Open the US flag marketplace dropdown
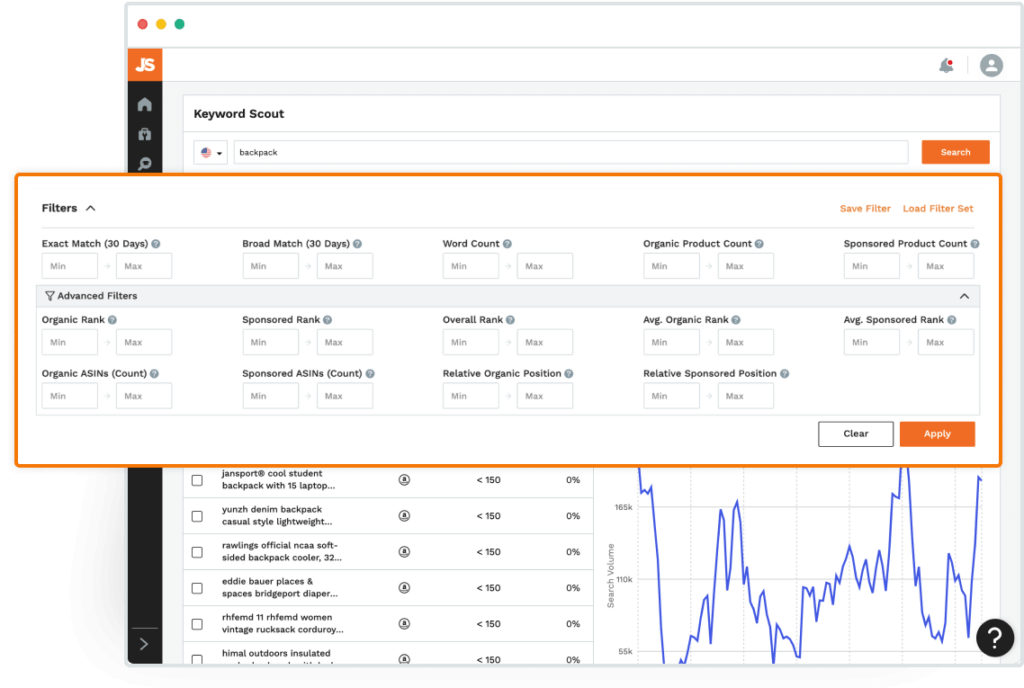The image size is (1024, 688). click(211, 153)
